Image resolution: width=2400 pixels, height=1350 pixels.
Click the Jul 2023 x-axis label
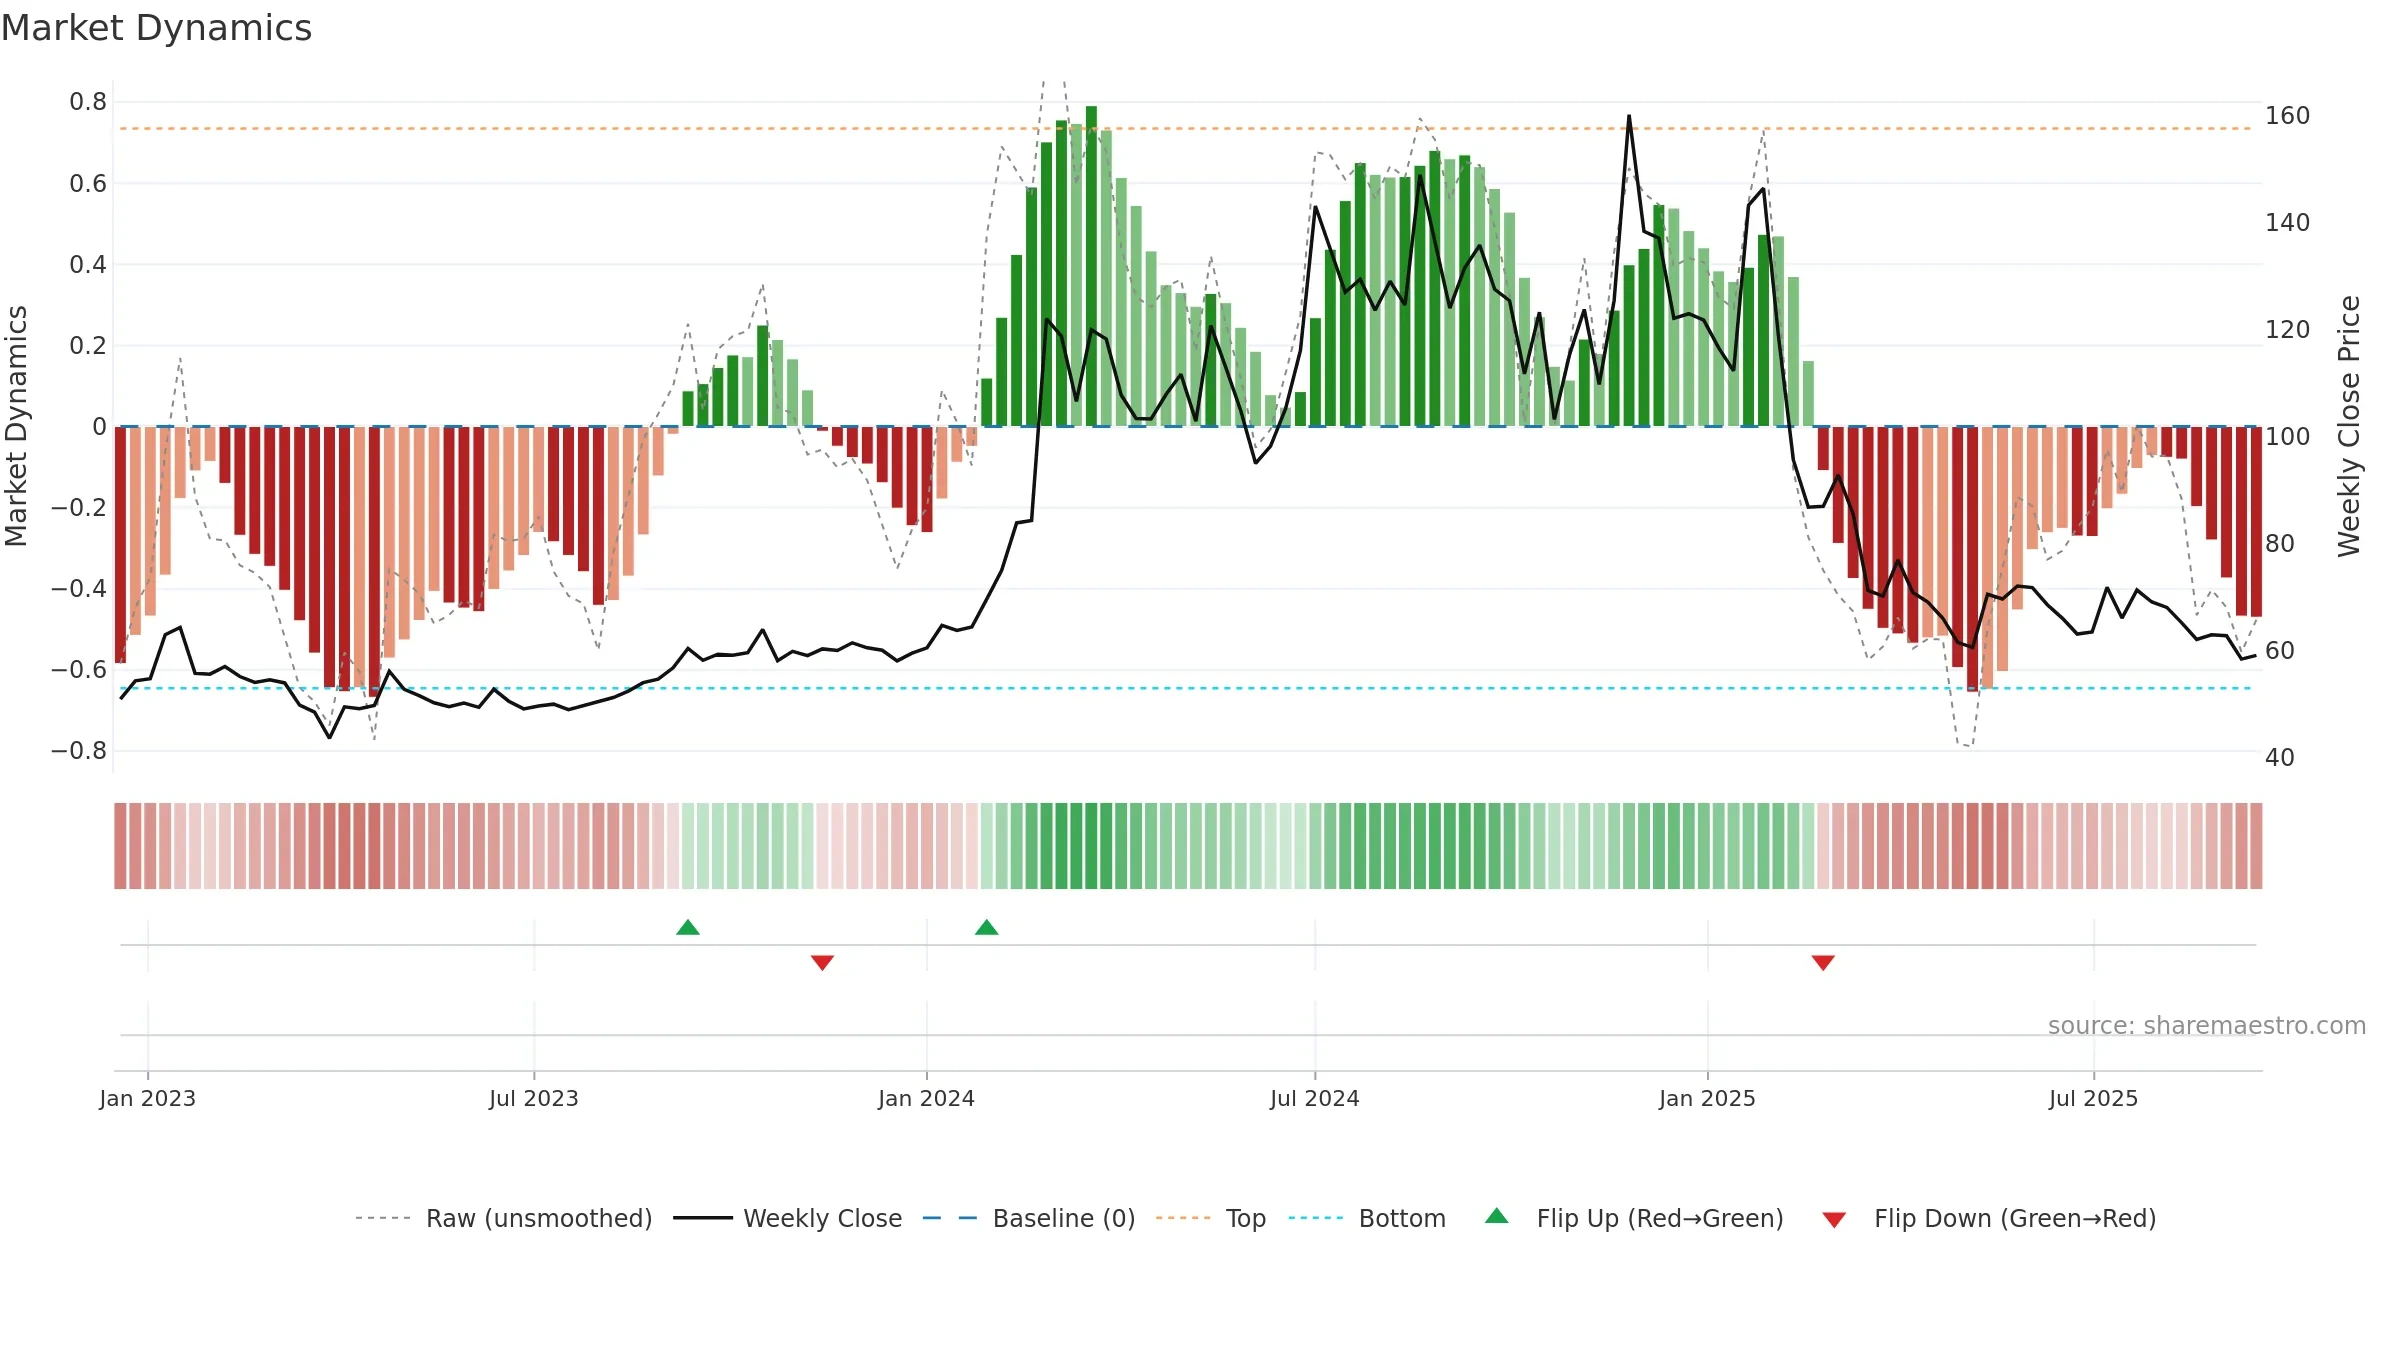(x=534, y=1098)
